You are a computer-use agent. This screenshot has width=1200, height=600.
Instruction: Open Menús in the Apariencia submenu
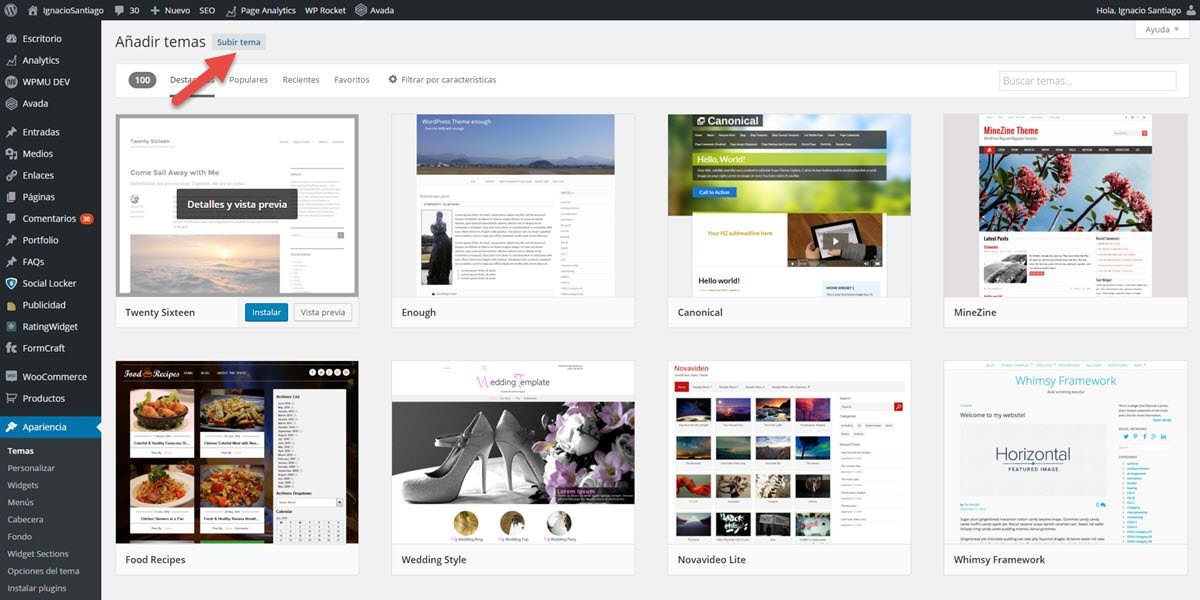pyautogui.click(x=21, y=502)
